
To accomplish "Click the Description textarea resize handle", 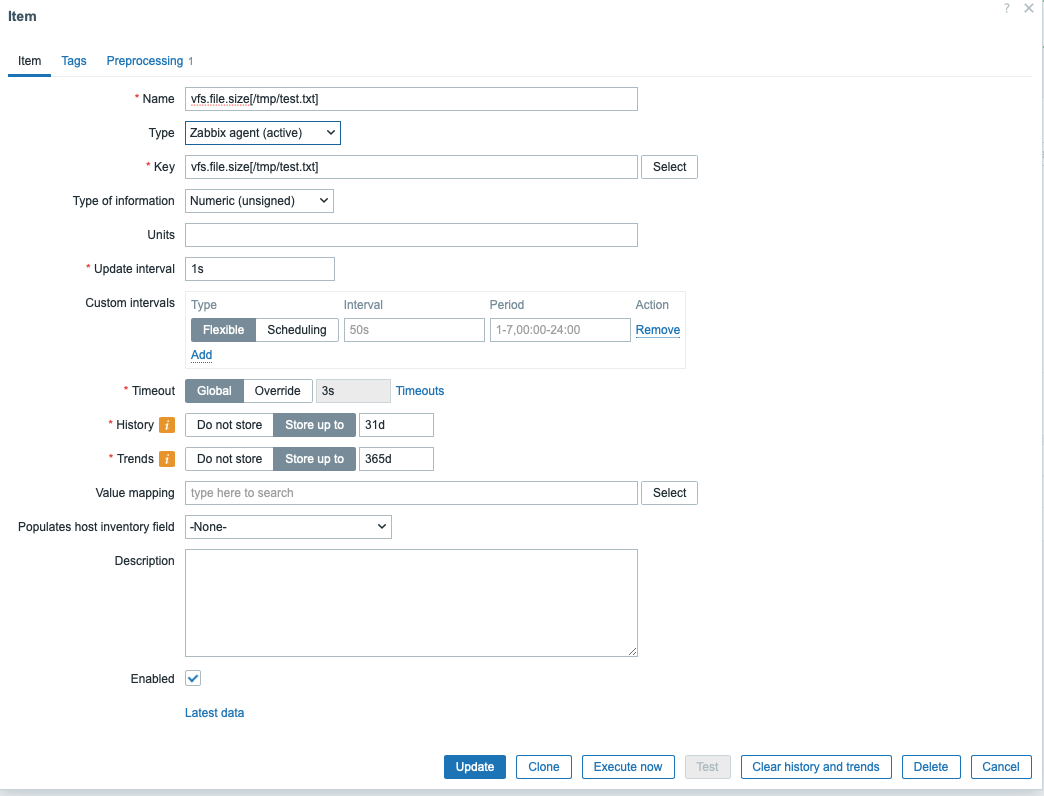I will pyautogui.click(x=633, y=652).
